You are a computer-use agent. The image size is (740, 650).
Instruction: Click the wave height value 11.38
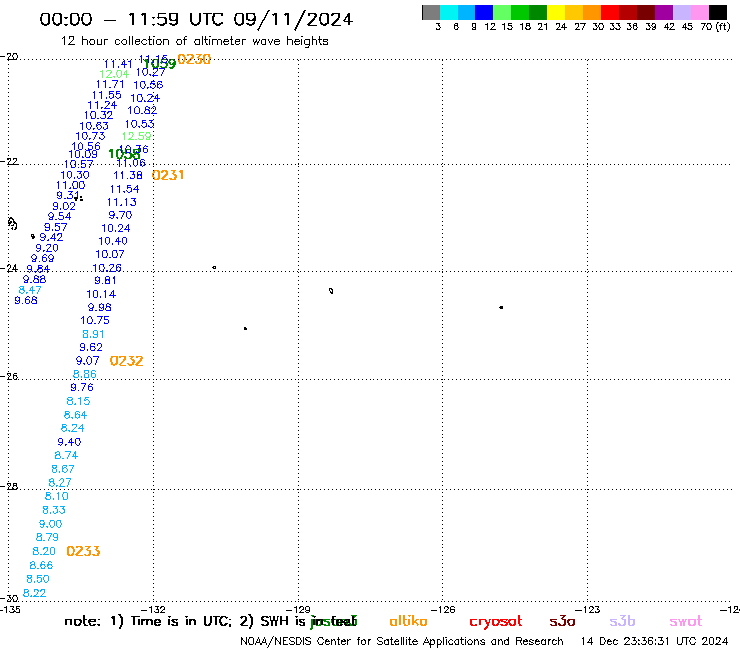tap(128, 175)
